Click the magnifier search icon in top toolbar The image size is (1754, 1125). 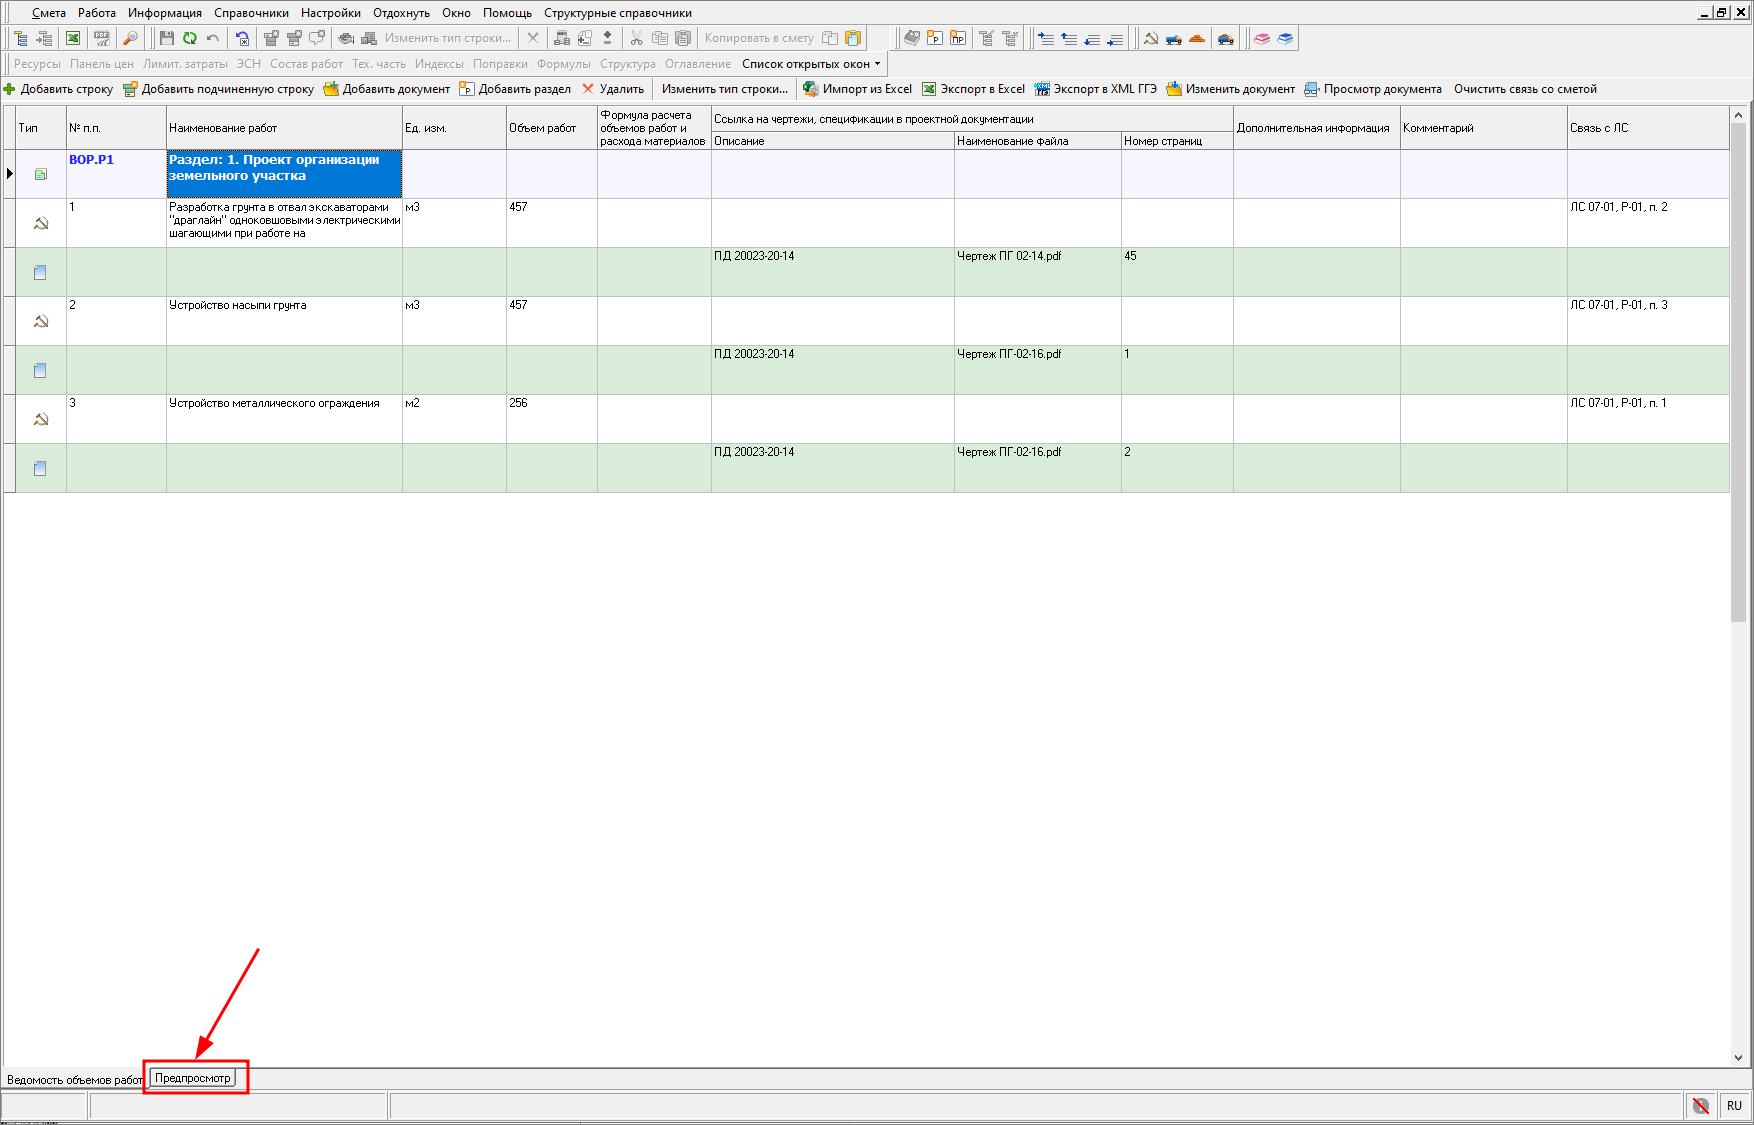130,38
